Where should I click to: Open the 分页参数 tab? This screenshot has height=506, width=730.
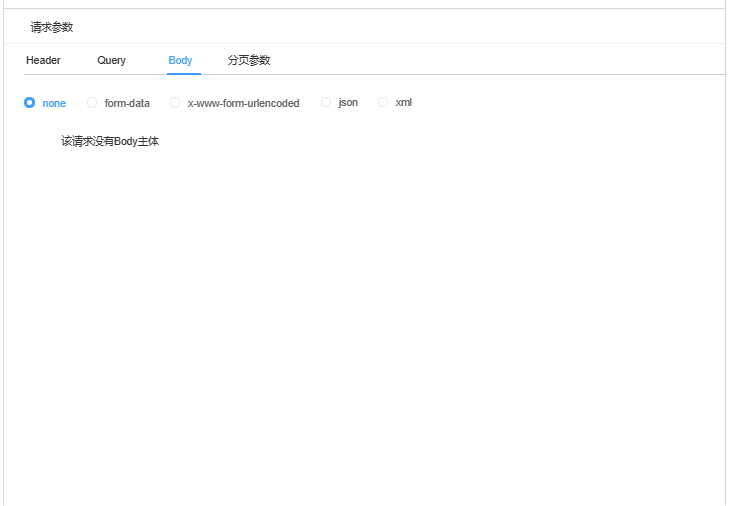[x=249, y=61]
